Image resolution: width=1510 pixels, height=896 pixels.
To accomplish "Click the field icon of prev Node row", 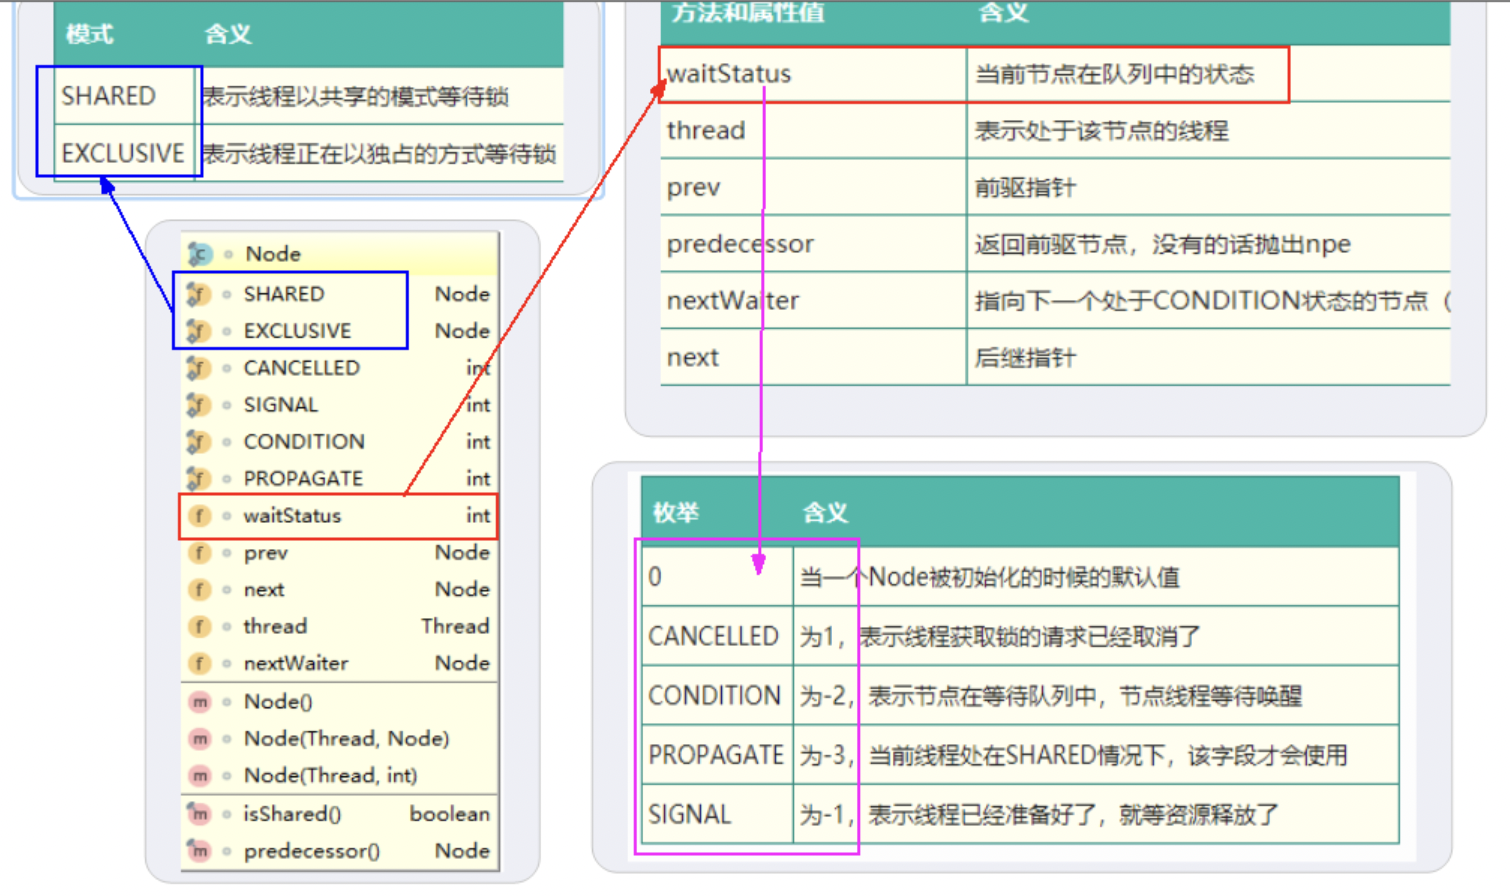I will [x=200, y=553].
